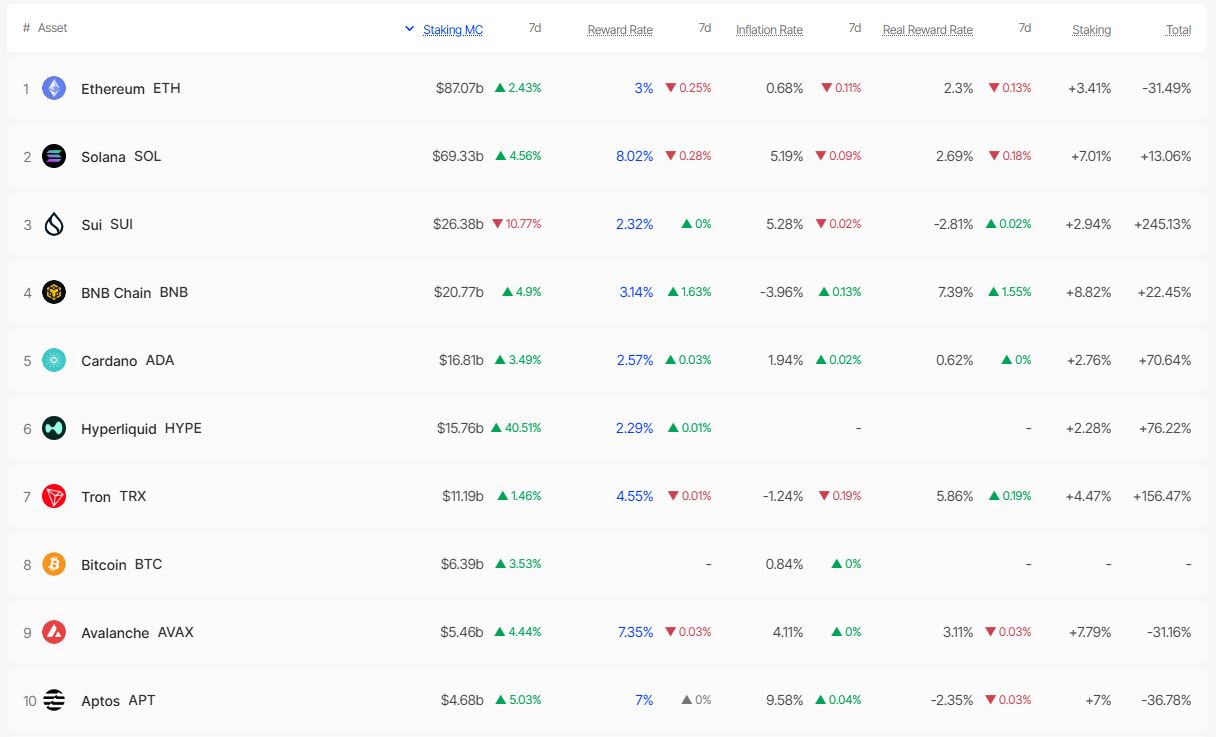Viewport: 1216px width, 737px height.
Task: Click Aptos's 7% reward rate
Action: coord(644,700)
